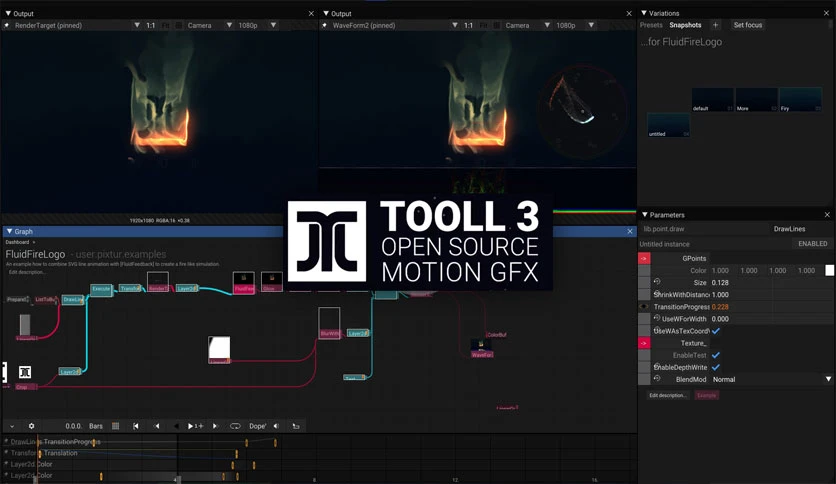
Task: Uncheck the EnableTest checkbox
Action: [716, 355]
